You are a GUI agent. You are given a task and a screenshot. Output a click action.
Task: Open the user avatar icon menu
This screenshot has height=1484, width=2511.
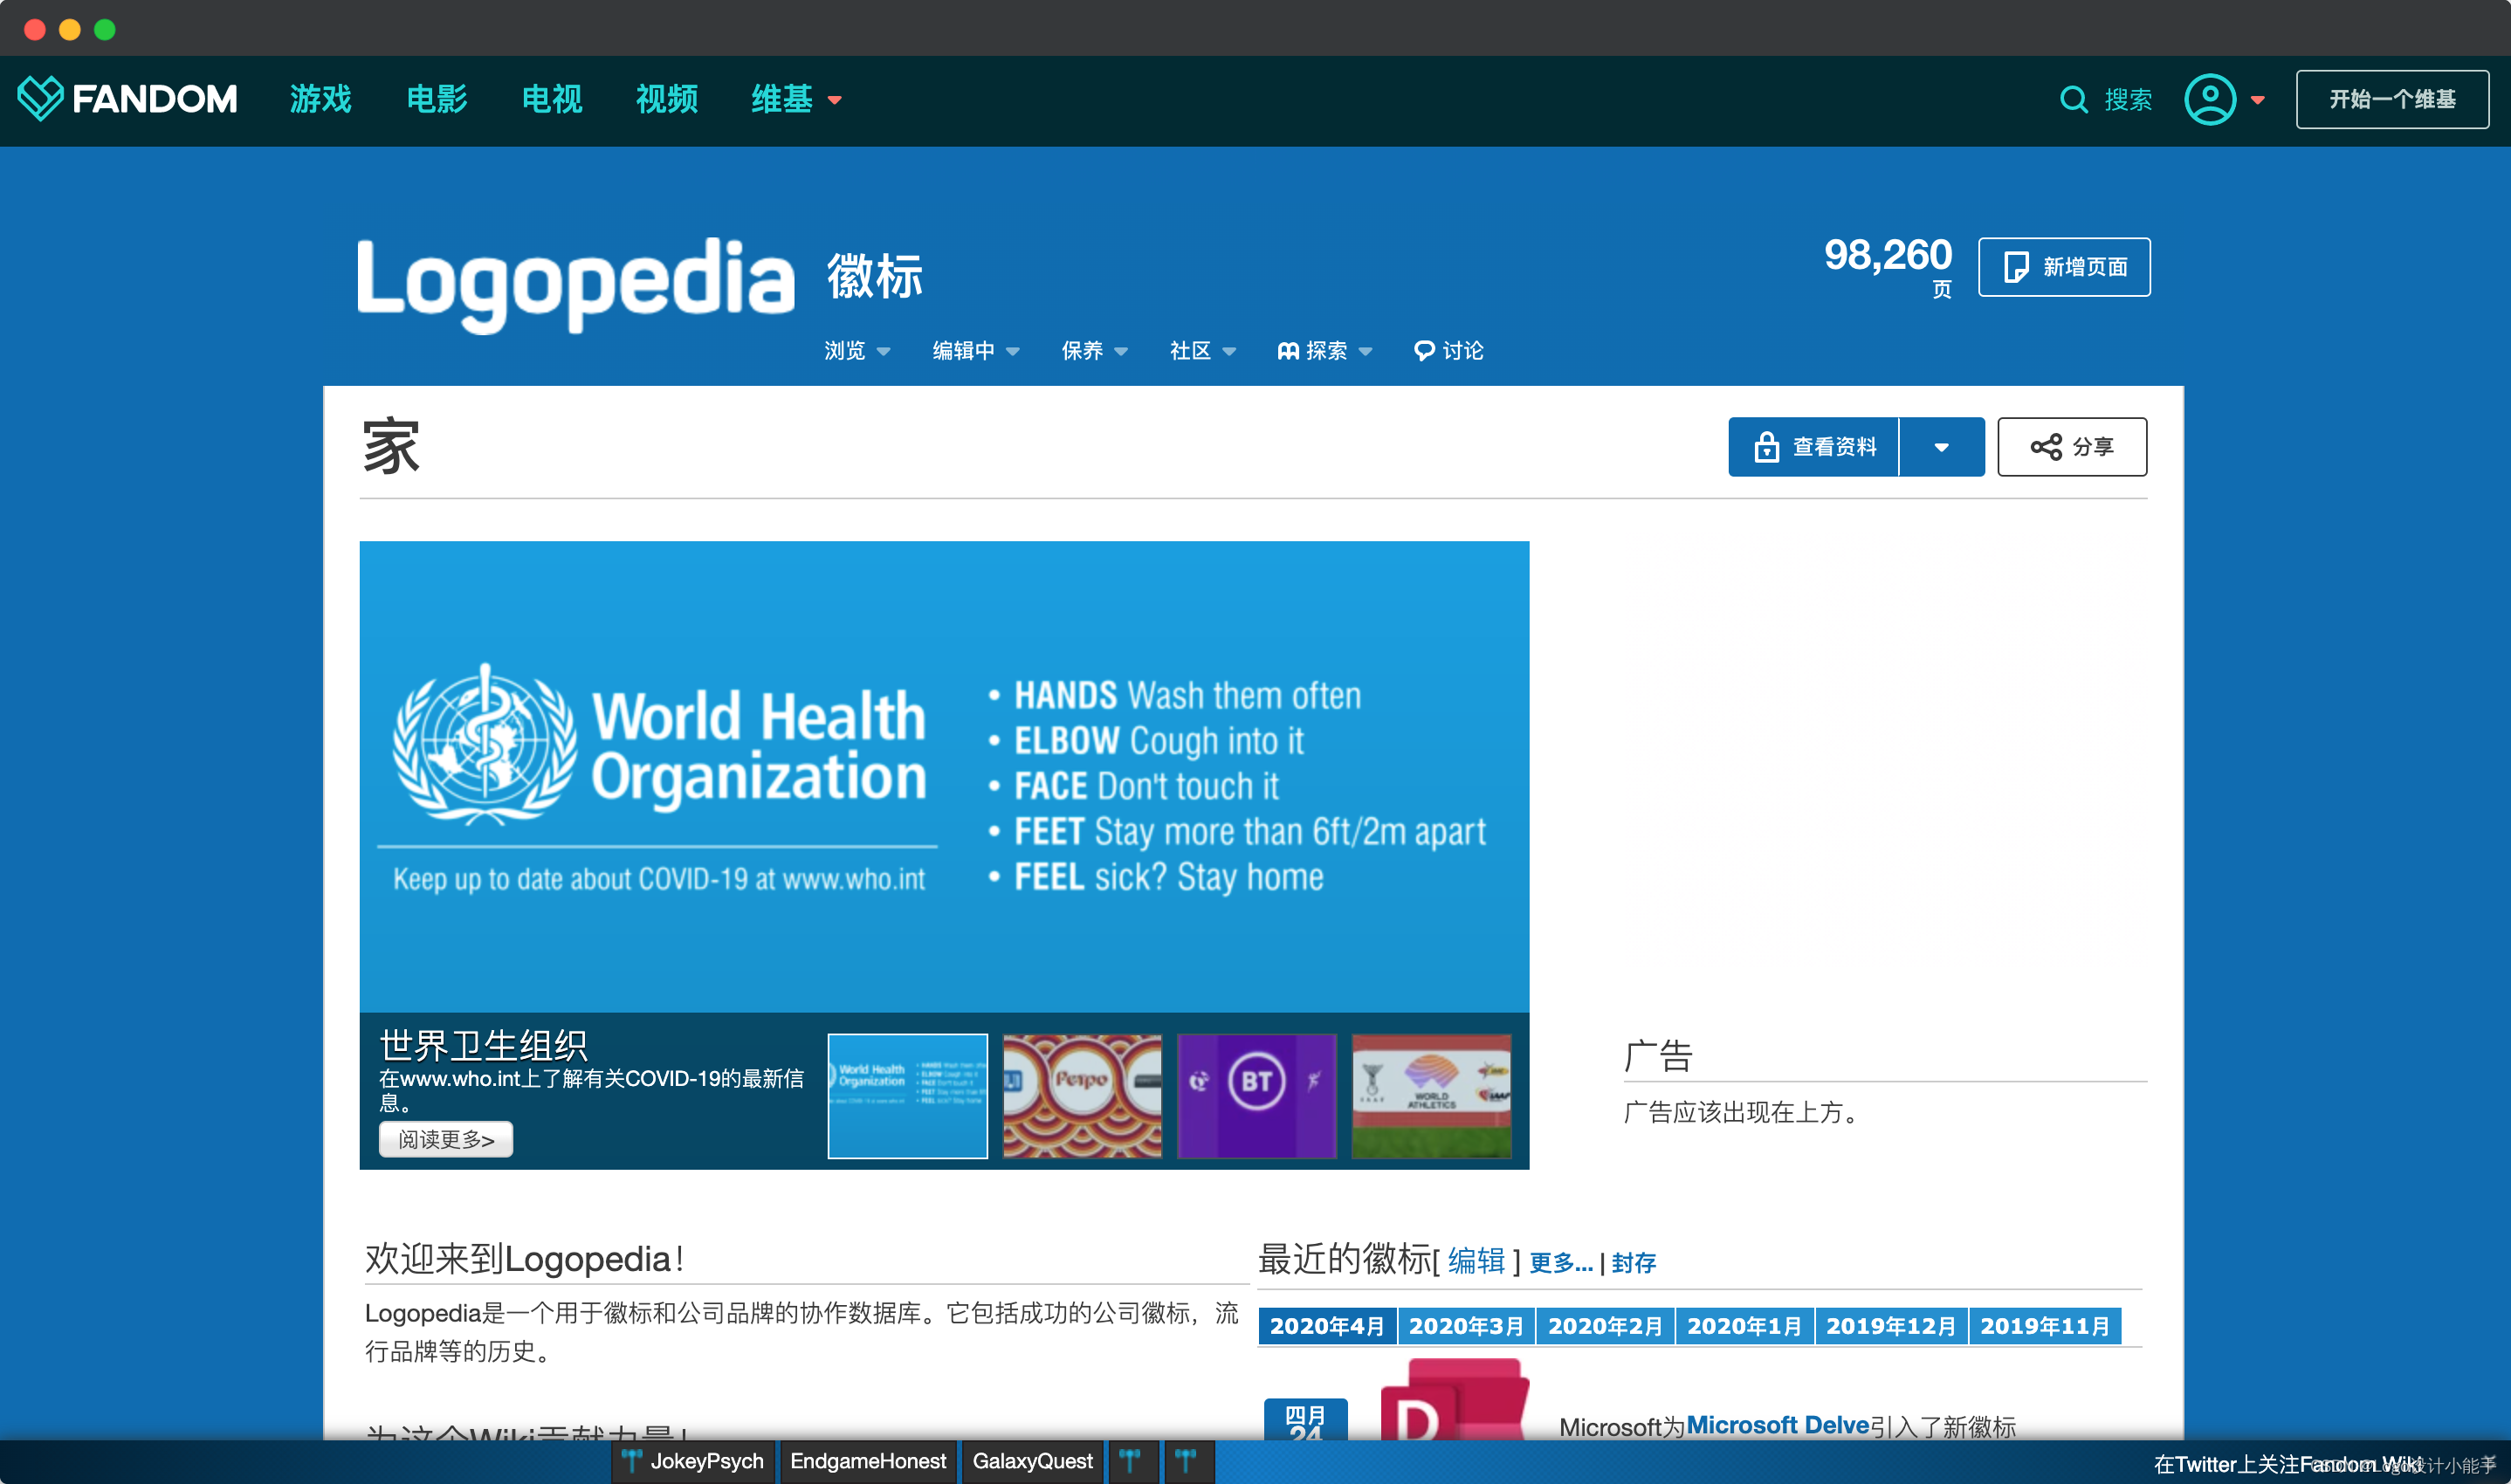2209,100
